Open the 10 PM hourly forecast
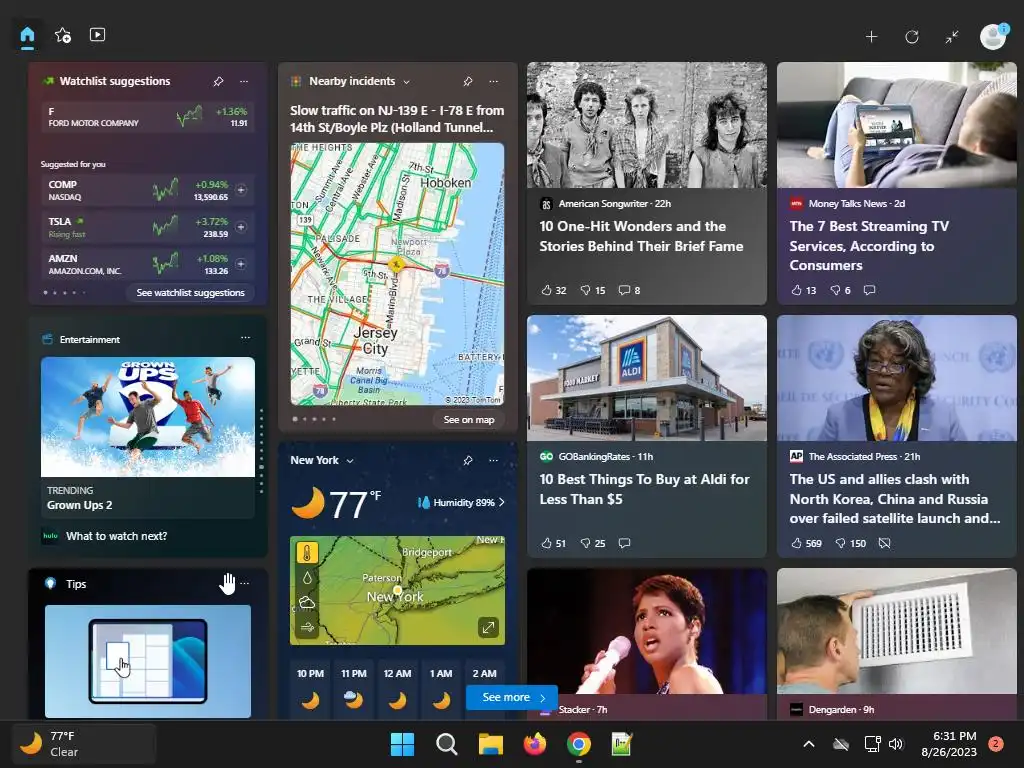The image size is (1024, 768). coord(310,690)
